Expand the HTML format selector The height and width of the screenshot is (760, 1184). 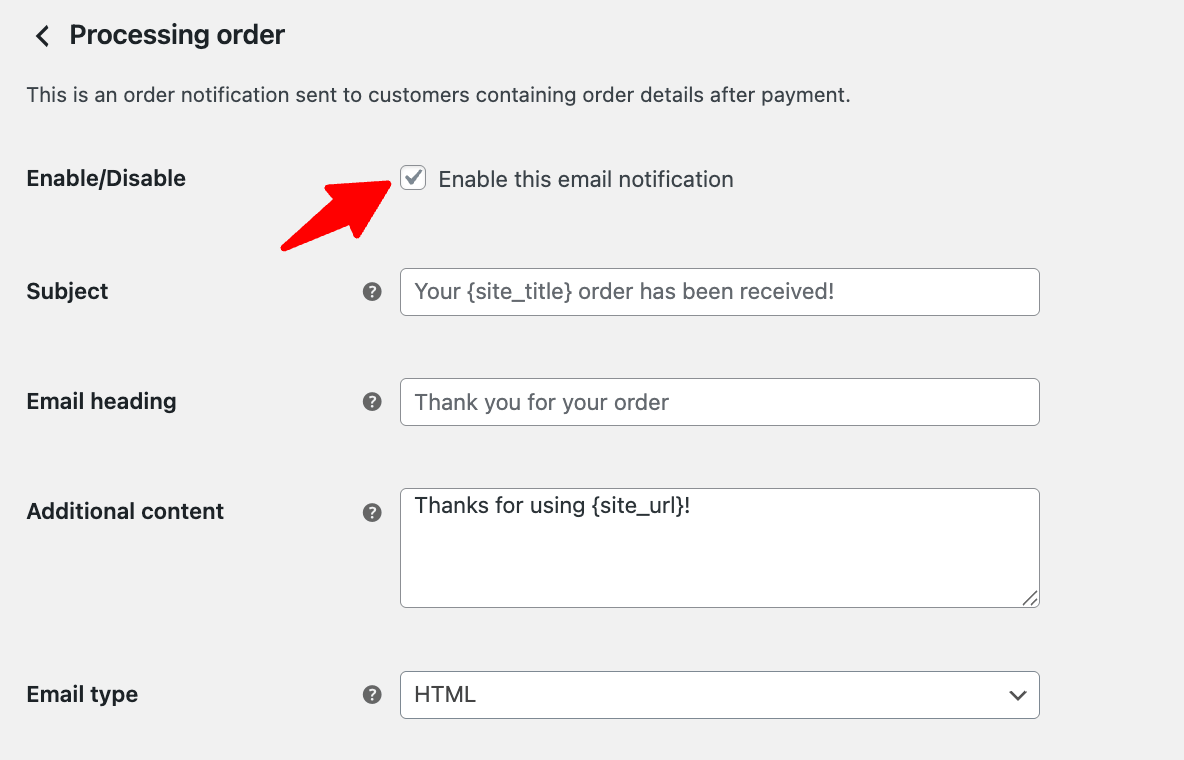point(719,694)
